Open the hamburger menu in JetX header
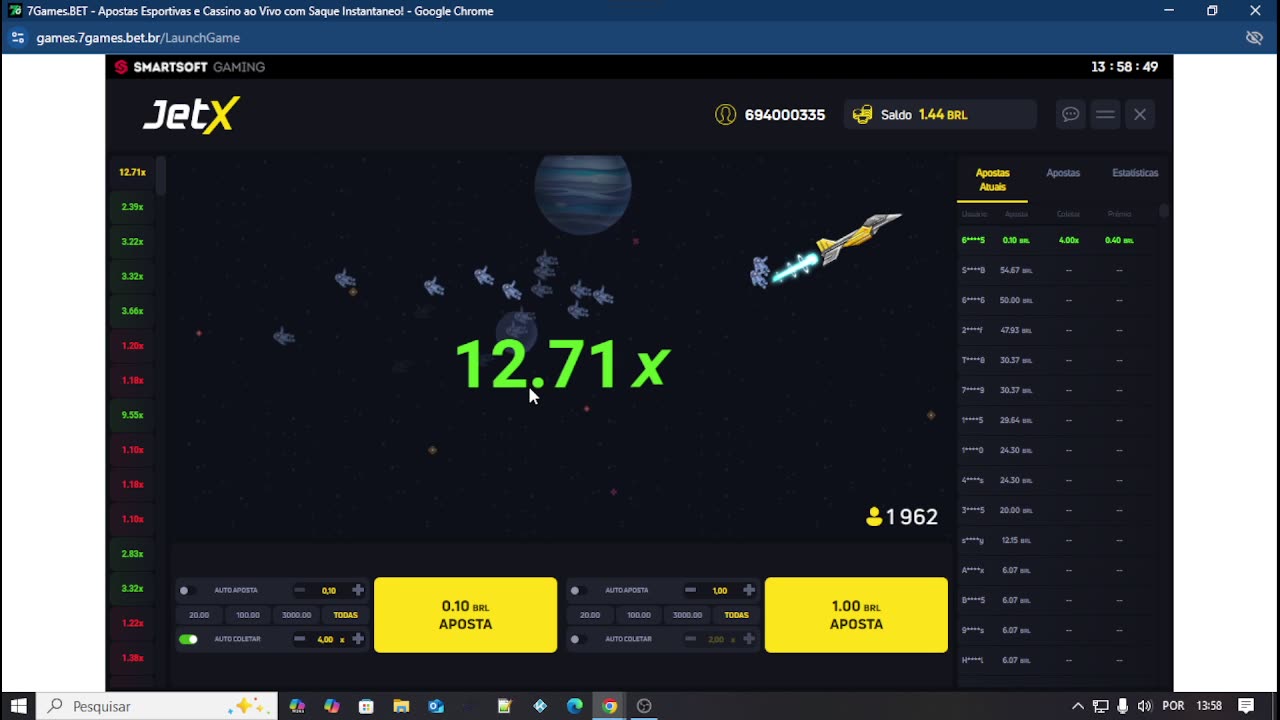Screen dimensions: 1280x720 click(1105, 114)
